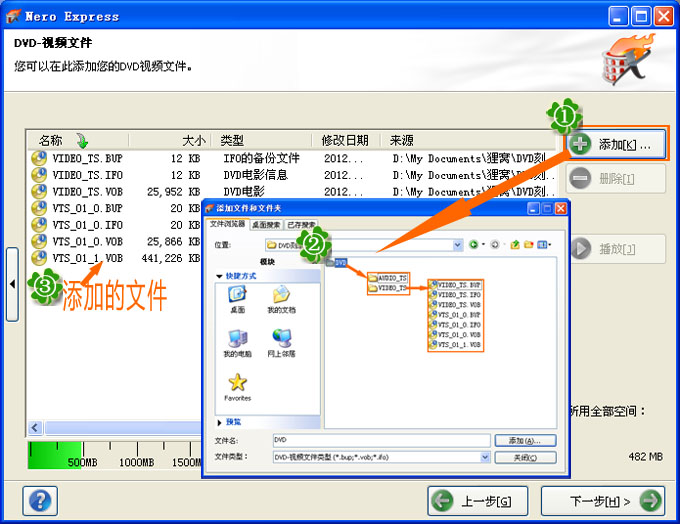Viewport: 680px width, 524px height.
Task: Select VTS_01_1.VOB file in the dialog list
Action: (x=455, y=345)
